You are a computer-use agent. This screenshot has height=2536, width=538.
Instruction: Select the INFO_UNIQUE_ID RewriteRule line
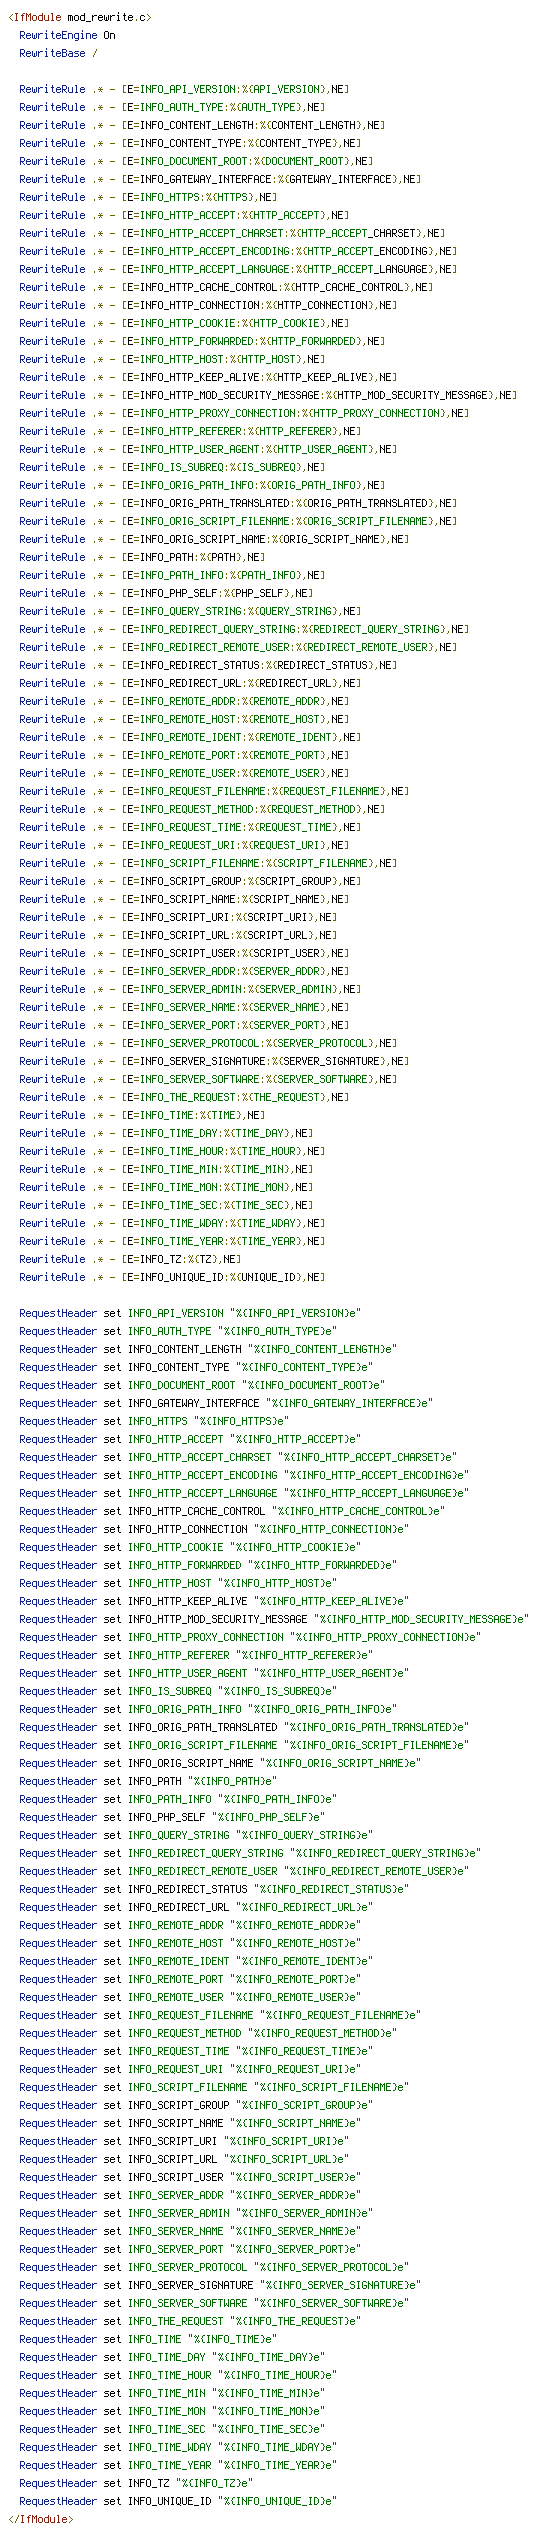[172, 1277]
